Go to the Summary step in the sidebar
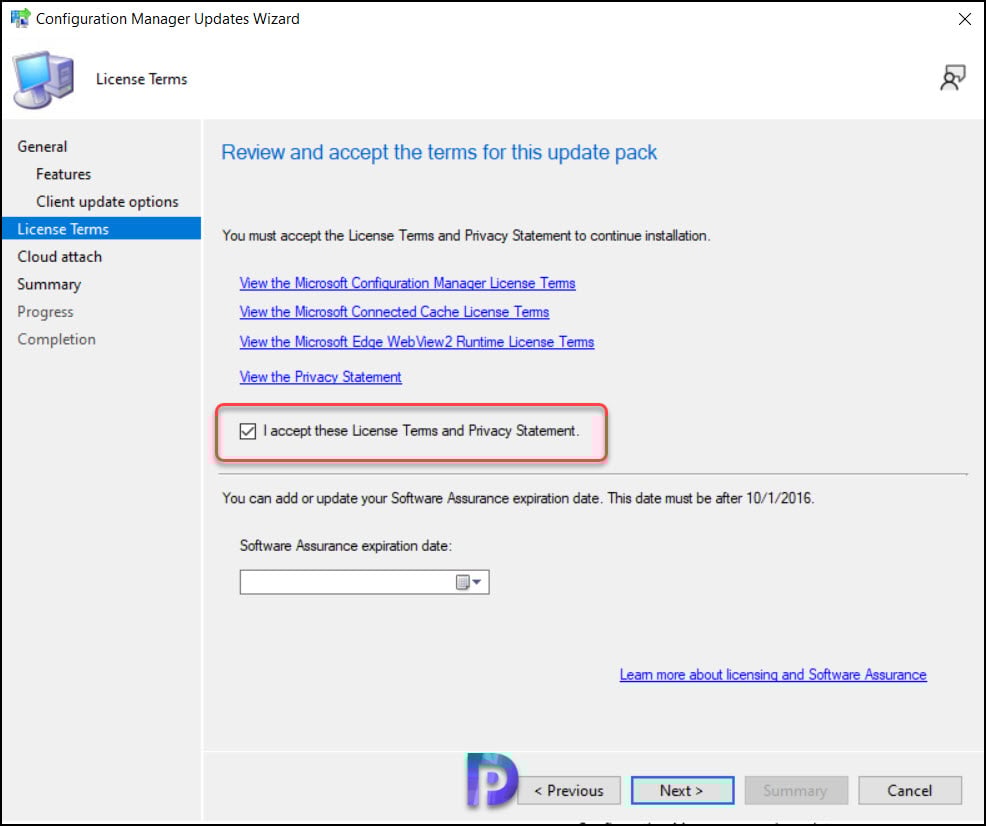The image size is (986, 826). [49, 284]
